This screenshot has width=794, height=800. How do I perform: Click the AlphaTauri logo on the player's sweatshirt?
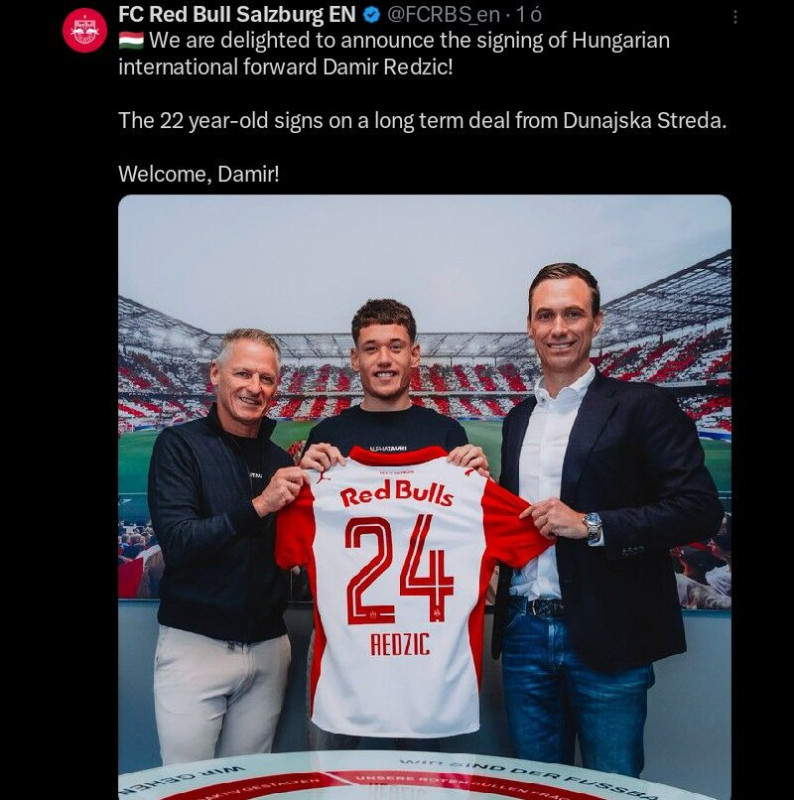388,448
